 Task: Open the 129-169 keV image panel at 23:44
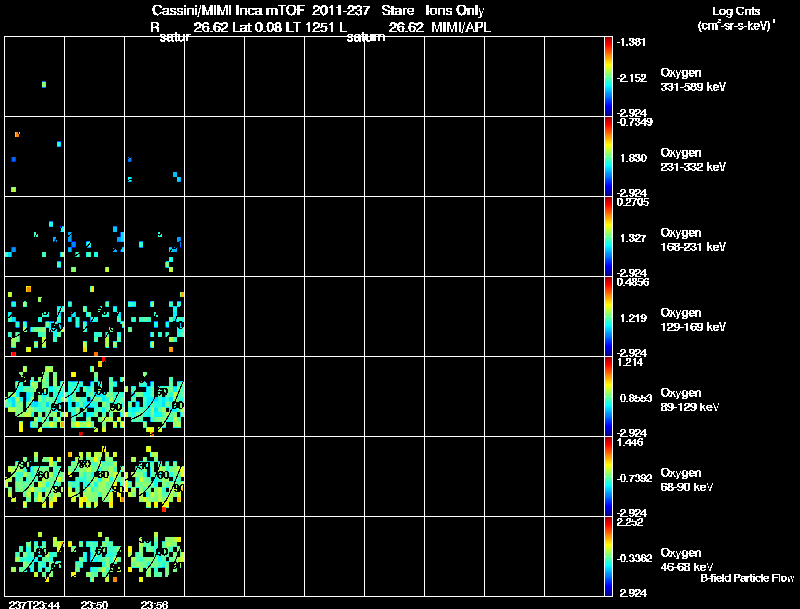(x=35, y=317)
